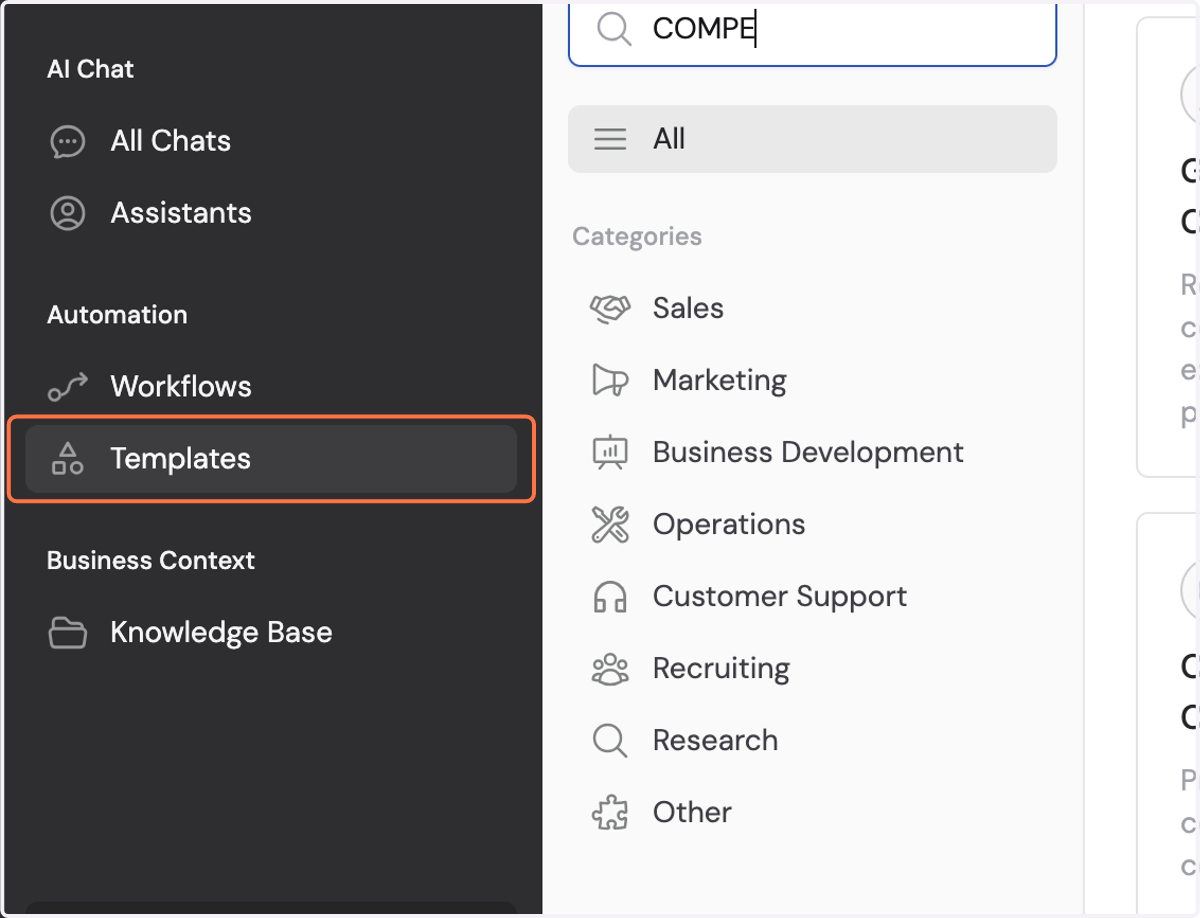Click the search magnifier icon in search box
1200x918 pixels.
(x=613, y=29)
